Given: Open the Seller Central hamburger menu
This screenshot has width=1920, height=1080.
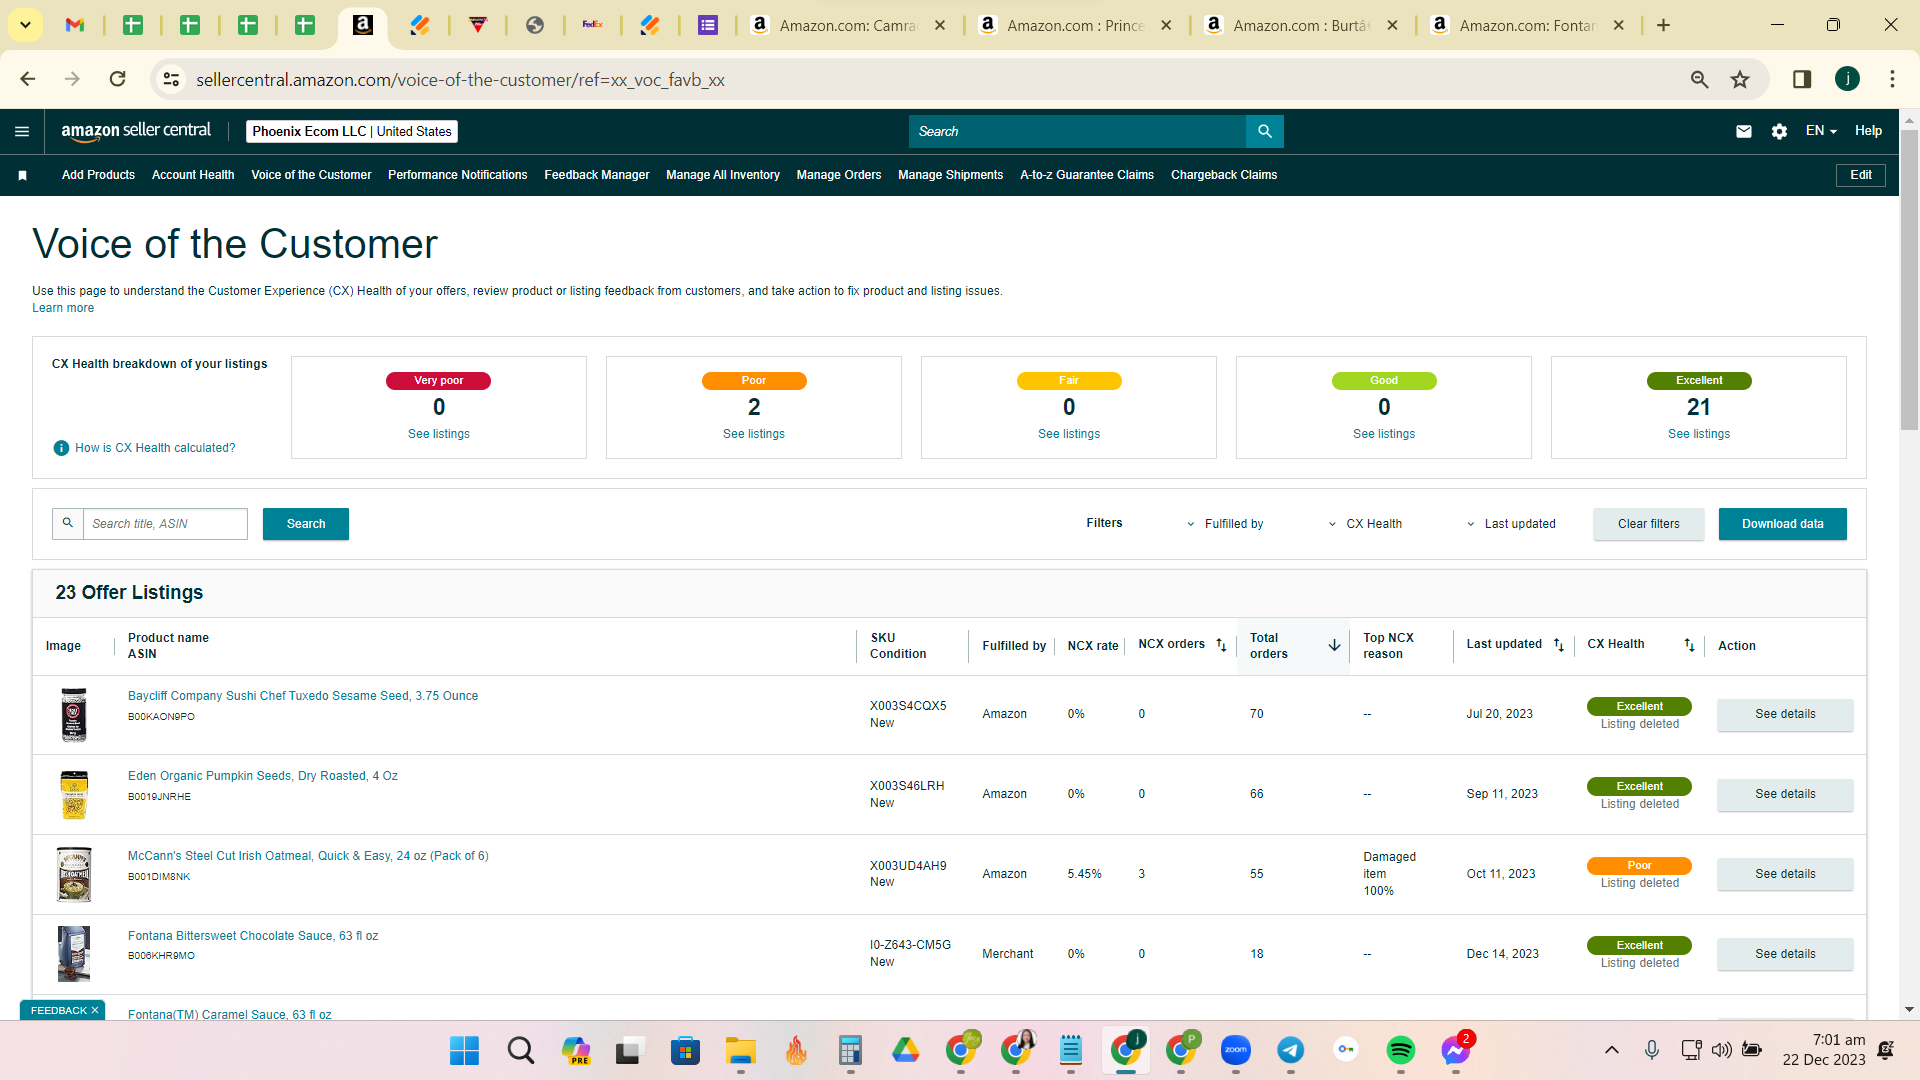Looking at the screenshot, I should click(x=22, y=131).
